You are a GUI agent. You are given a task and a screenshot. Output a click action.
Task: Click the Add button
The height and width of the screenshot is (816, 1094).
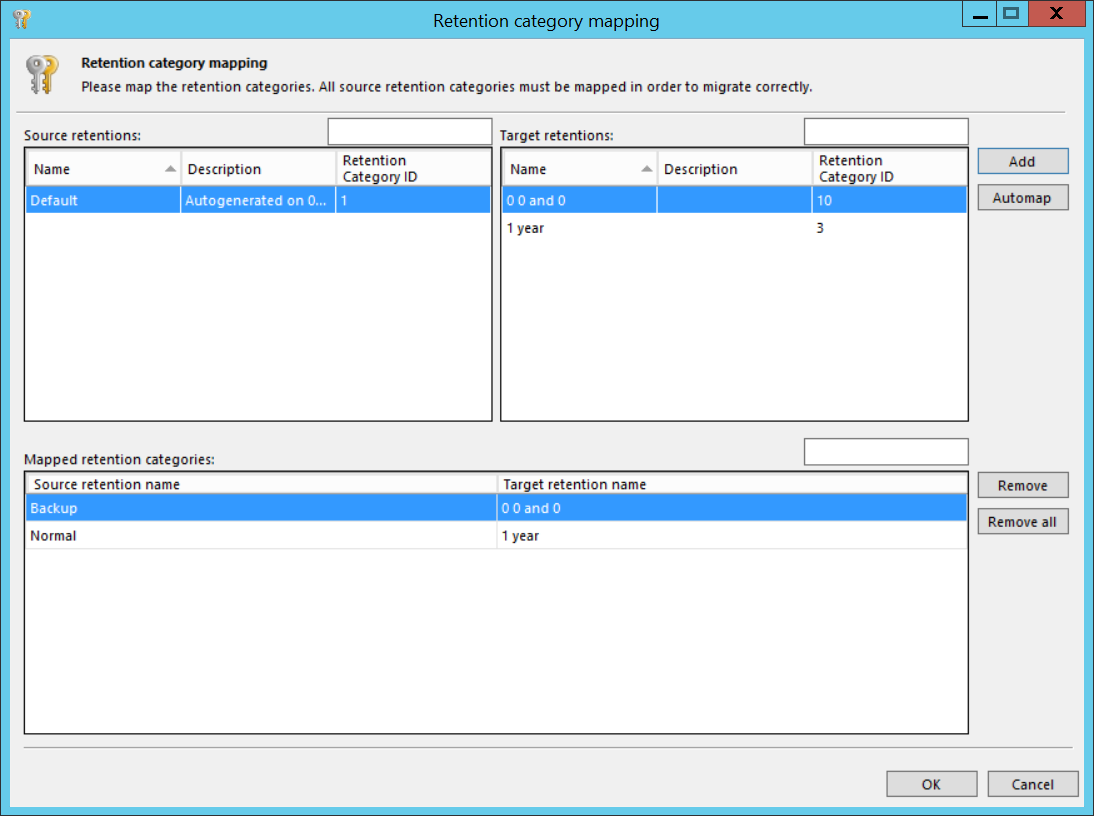click(x=1022, y=161)
